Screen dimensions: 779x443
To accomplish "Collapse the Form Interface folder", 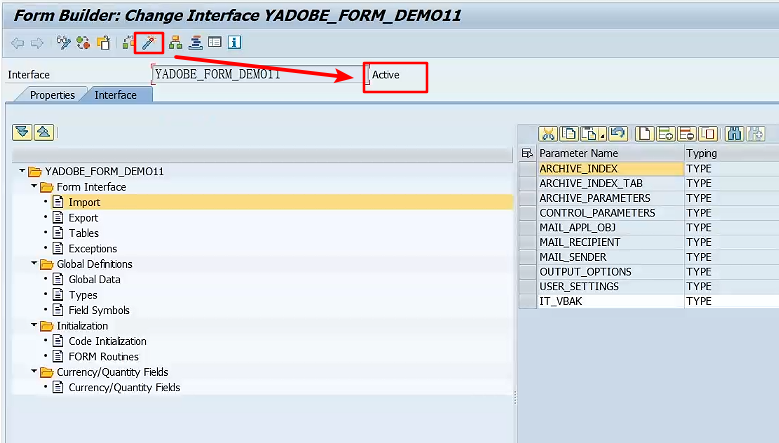I will click(x=35, y=187).
